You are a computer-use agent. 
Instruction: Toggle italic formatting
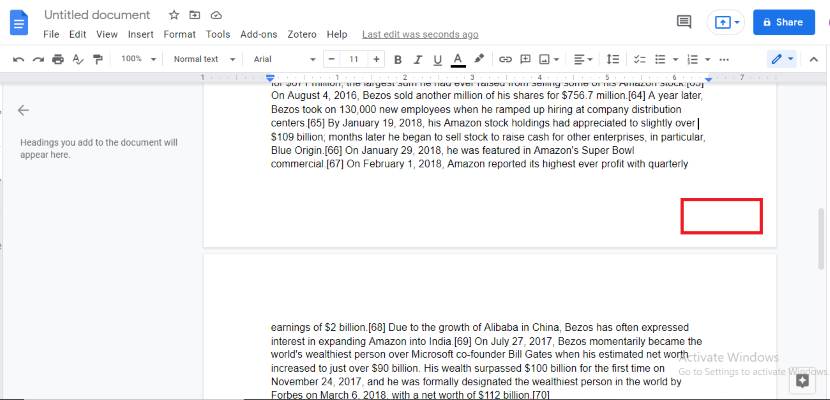coord(418,59)
